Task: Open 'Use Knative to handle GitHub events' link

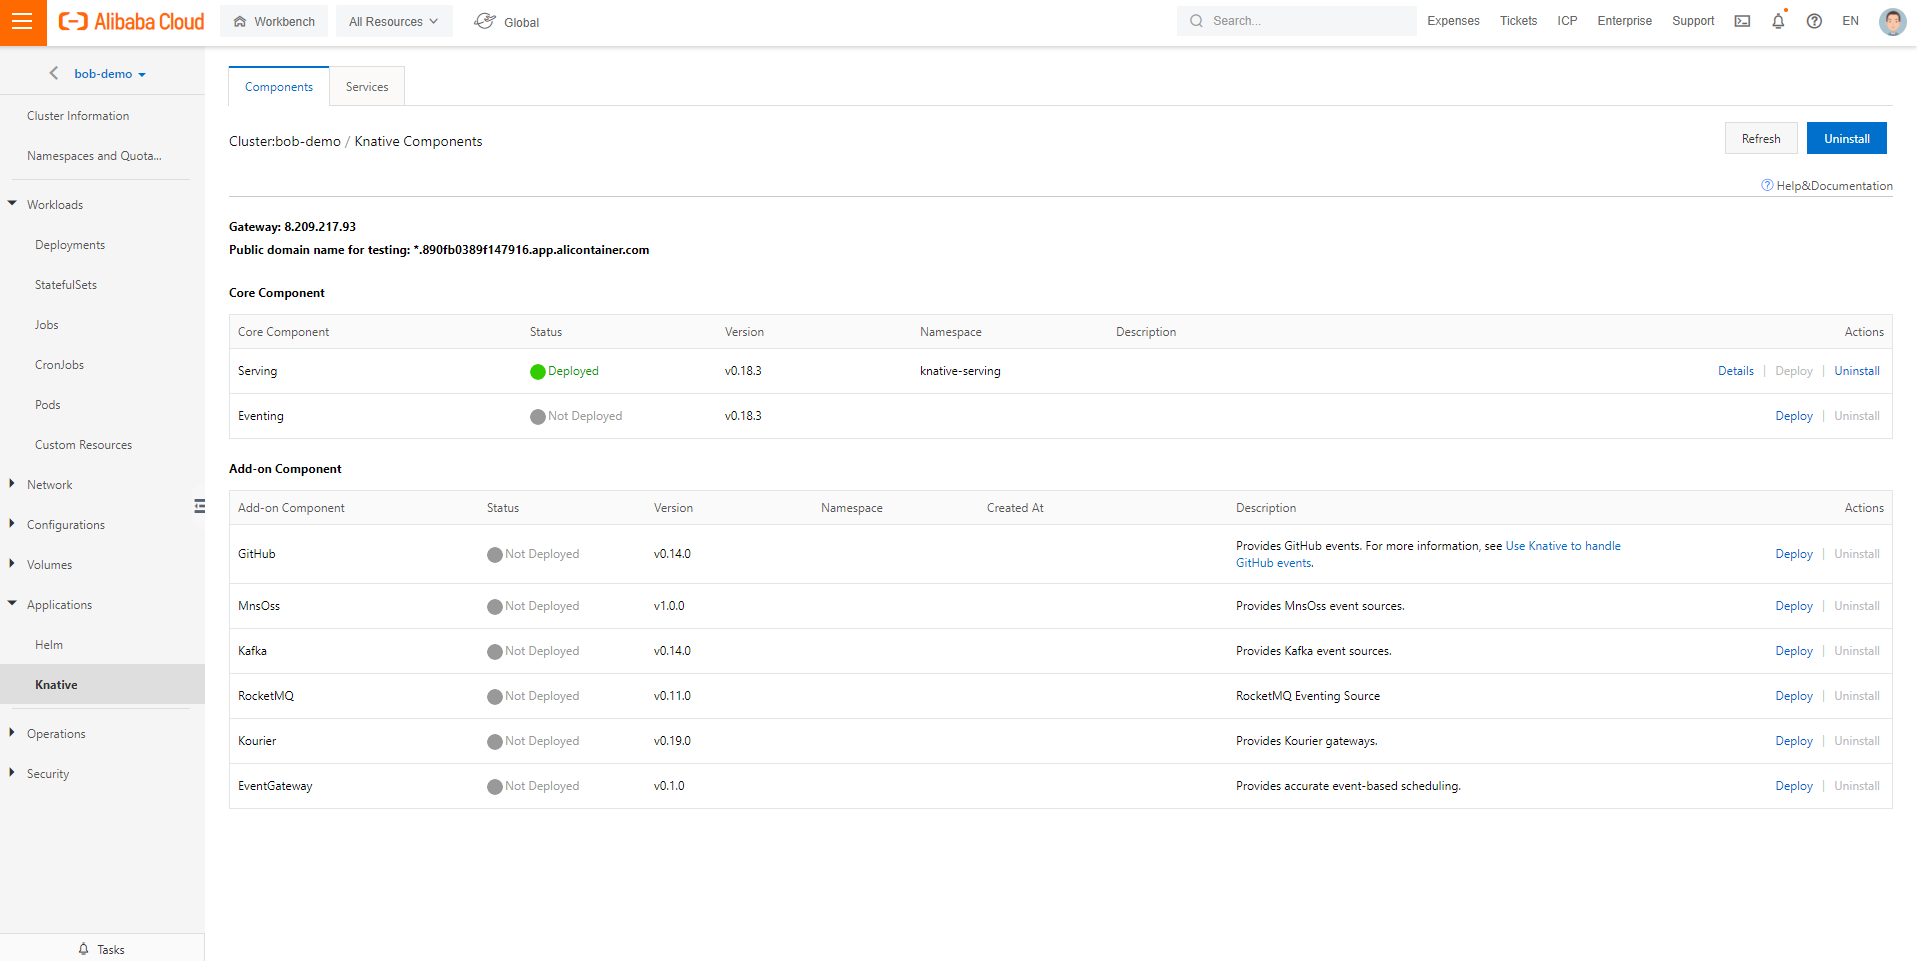Action: coord(1563,546)
